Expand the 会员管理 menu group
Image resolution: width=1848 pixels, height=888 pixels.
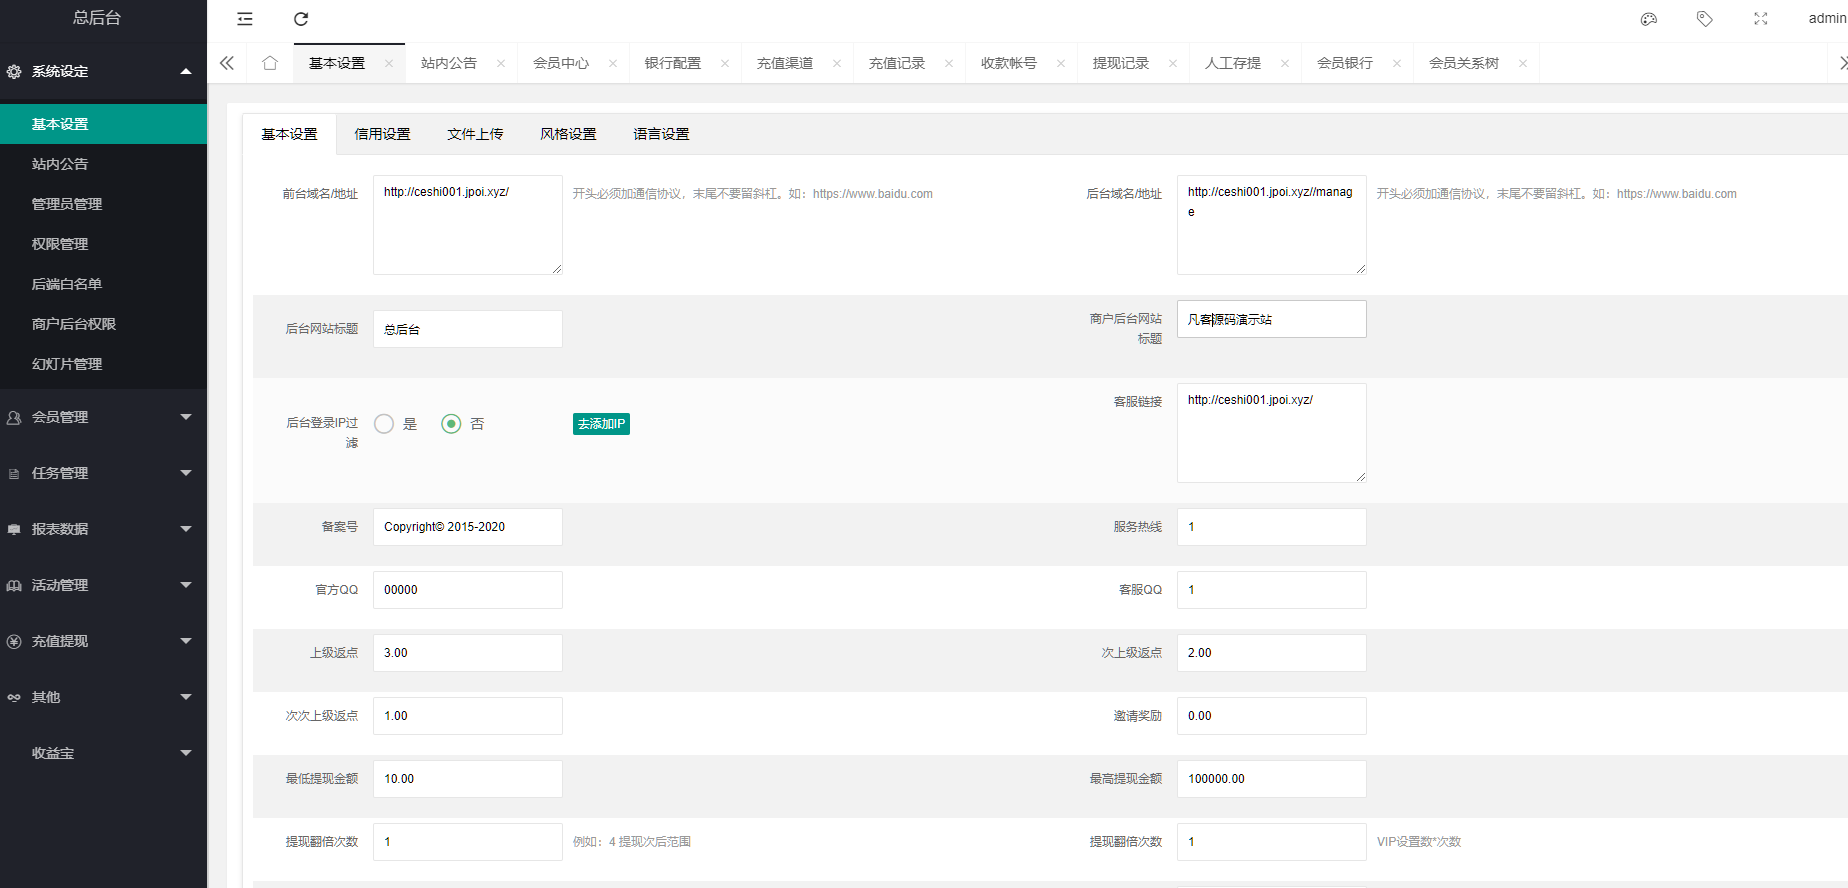pos(103,417)
